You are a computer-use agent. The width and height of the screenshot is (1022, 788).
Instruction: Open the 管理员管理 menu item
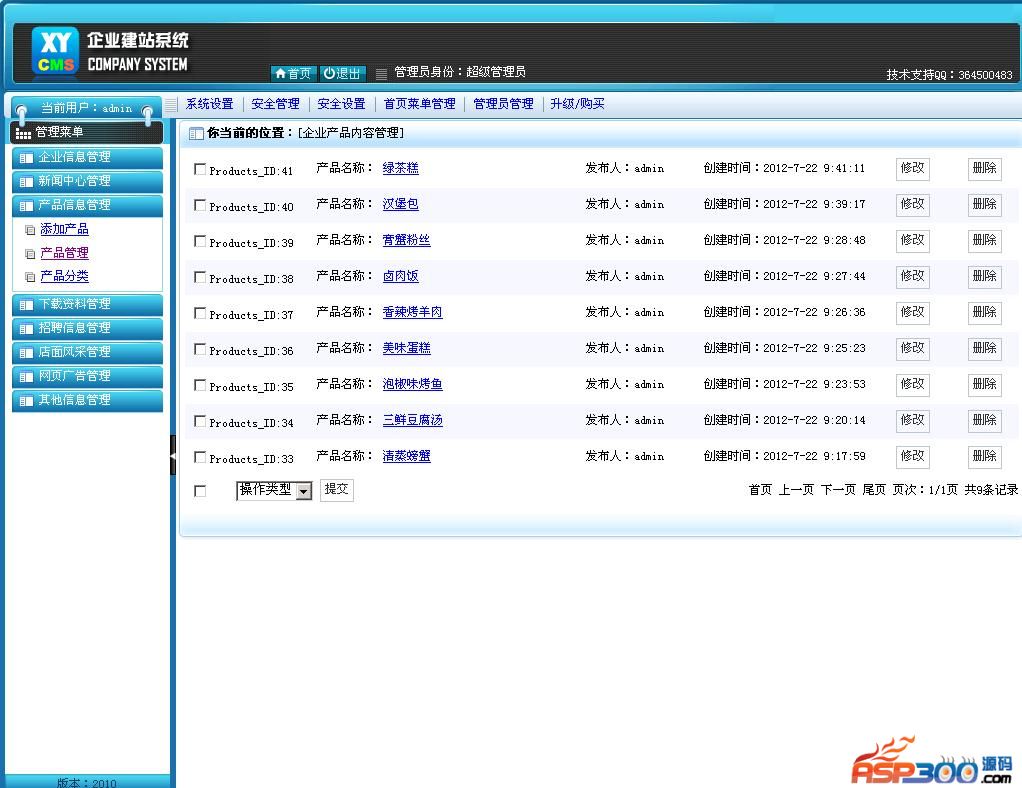click(503, 104)
